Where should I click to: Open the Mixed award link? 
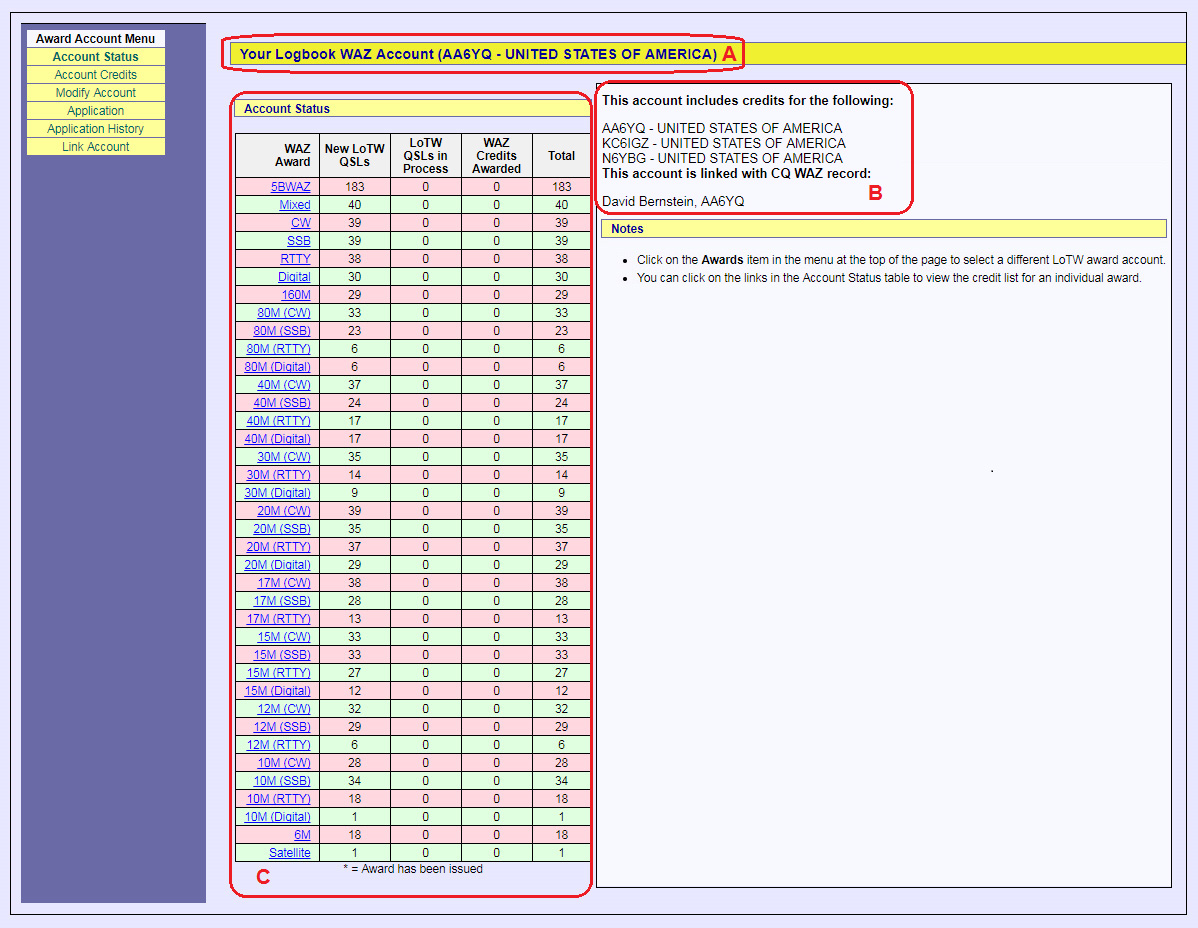point(294,205)
